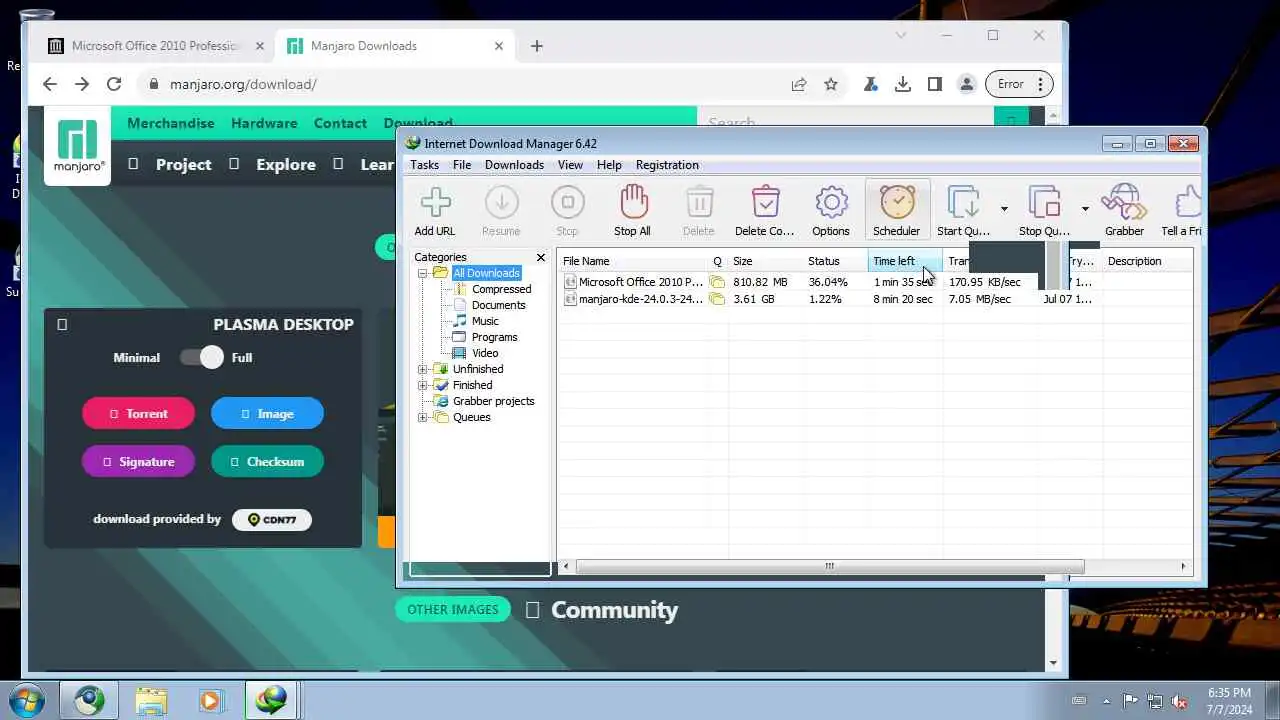Select the Compressed category
1280x720 pixels.
click(501, 289)
